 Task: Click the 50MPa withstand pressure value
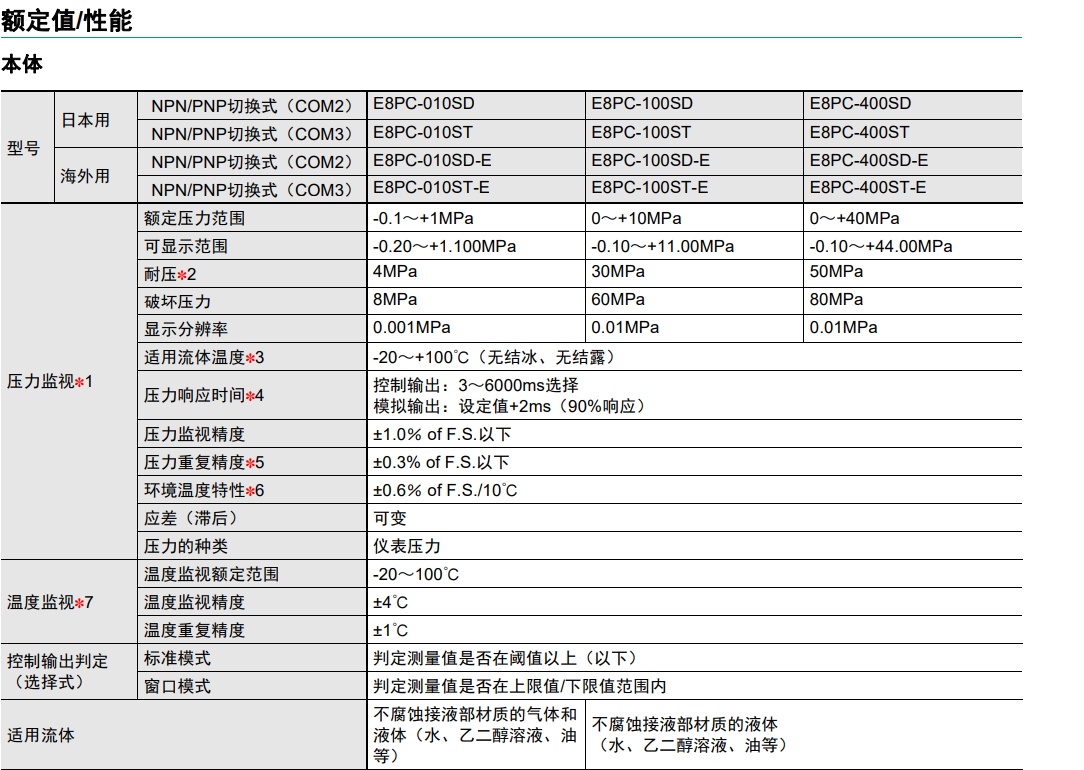[x=837, y=272]
